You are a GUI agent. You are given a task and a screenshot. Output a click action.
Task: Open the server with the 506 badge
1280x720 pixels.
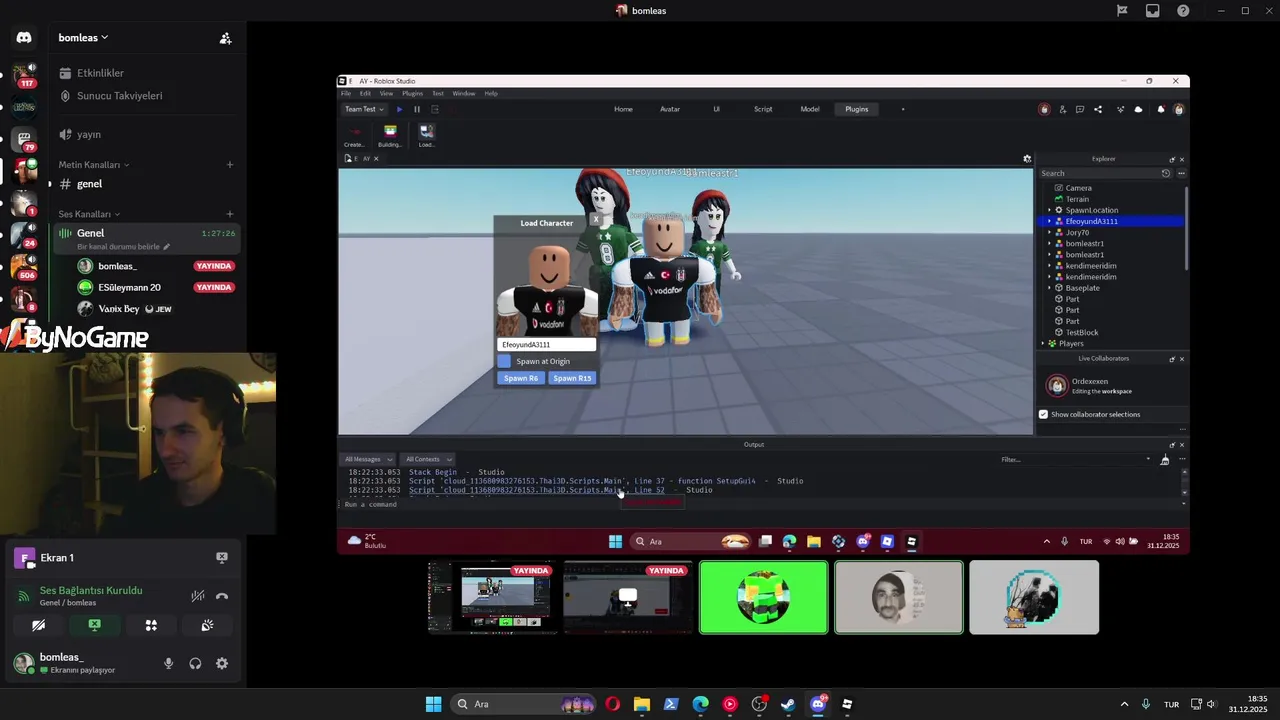(24, 267)
